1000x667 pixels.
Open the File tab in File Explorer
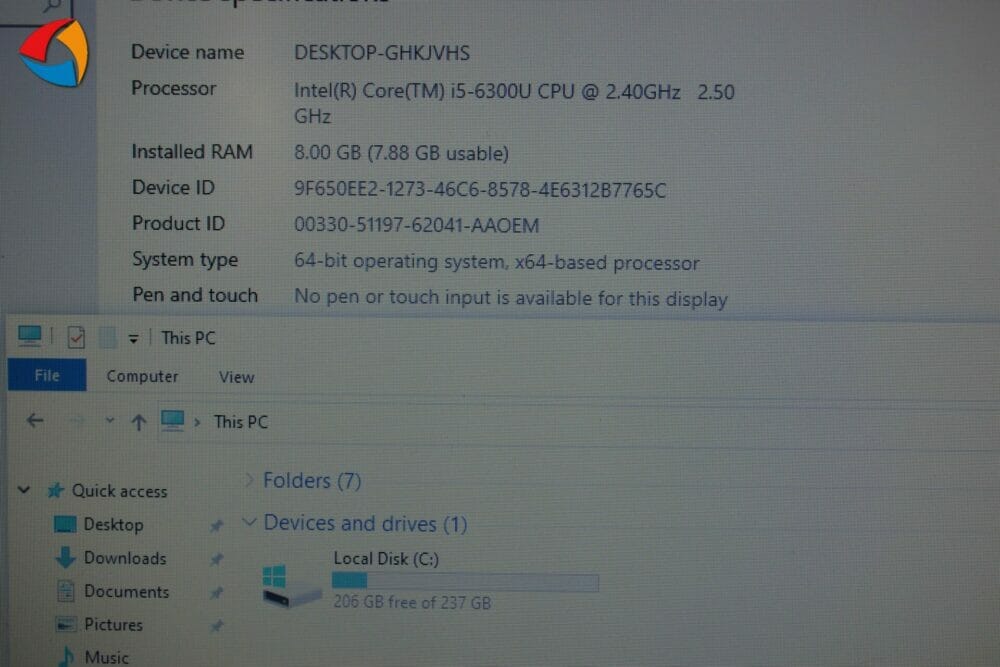[x=47, y=375]
